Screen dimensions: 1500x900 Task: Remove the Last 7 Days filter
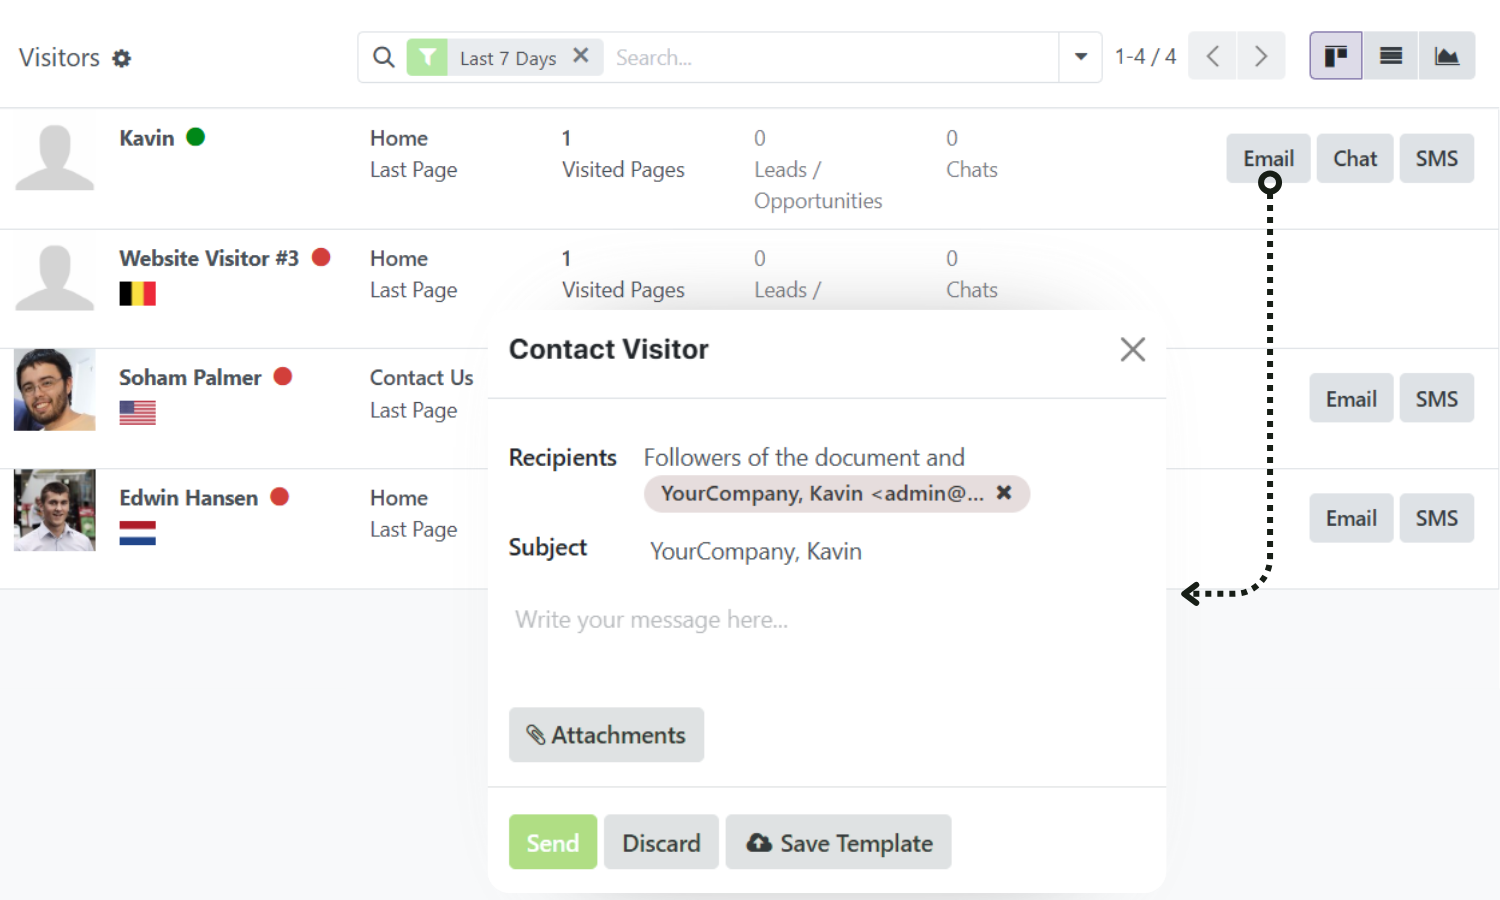(x=581, y=56)
